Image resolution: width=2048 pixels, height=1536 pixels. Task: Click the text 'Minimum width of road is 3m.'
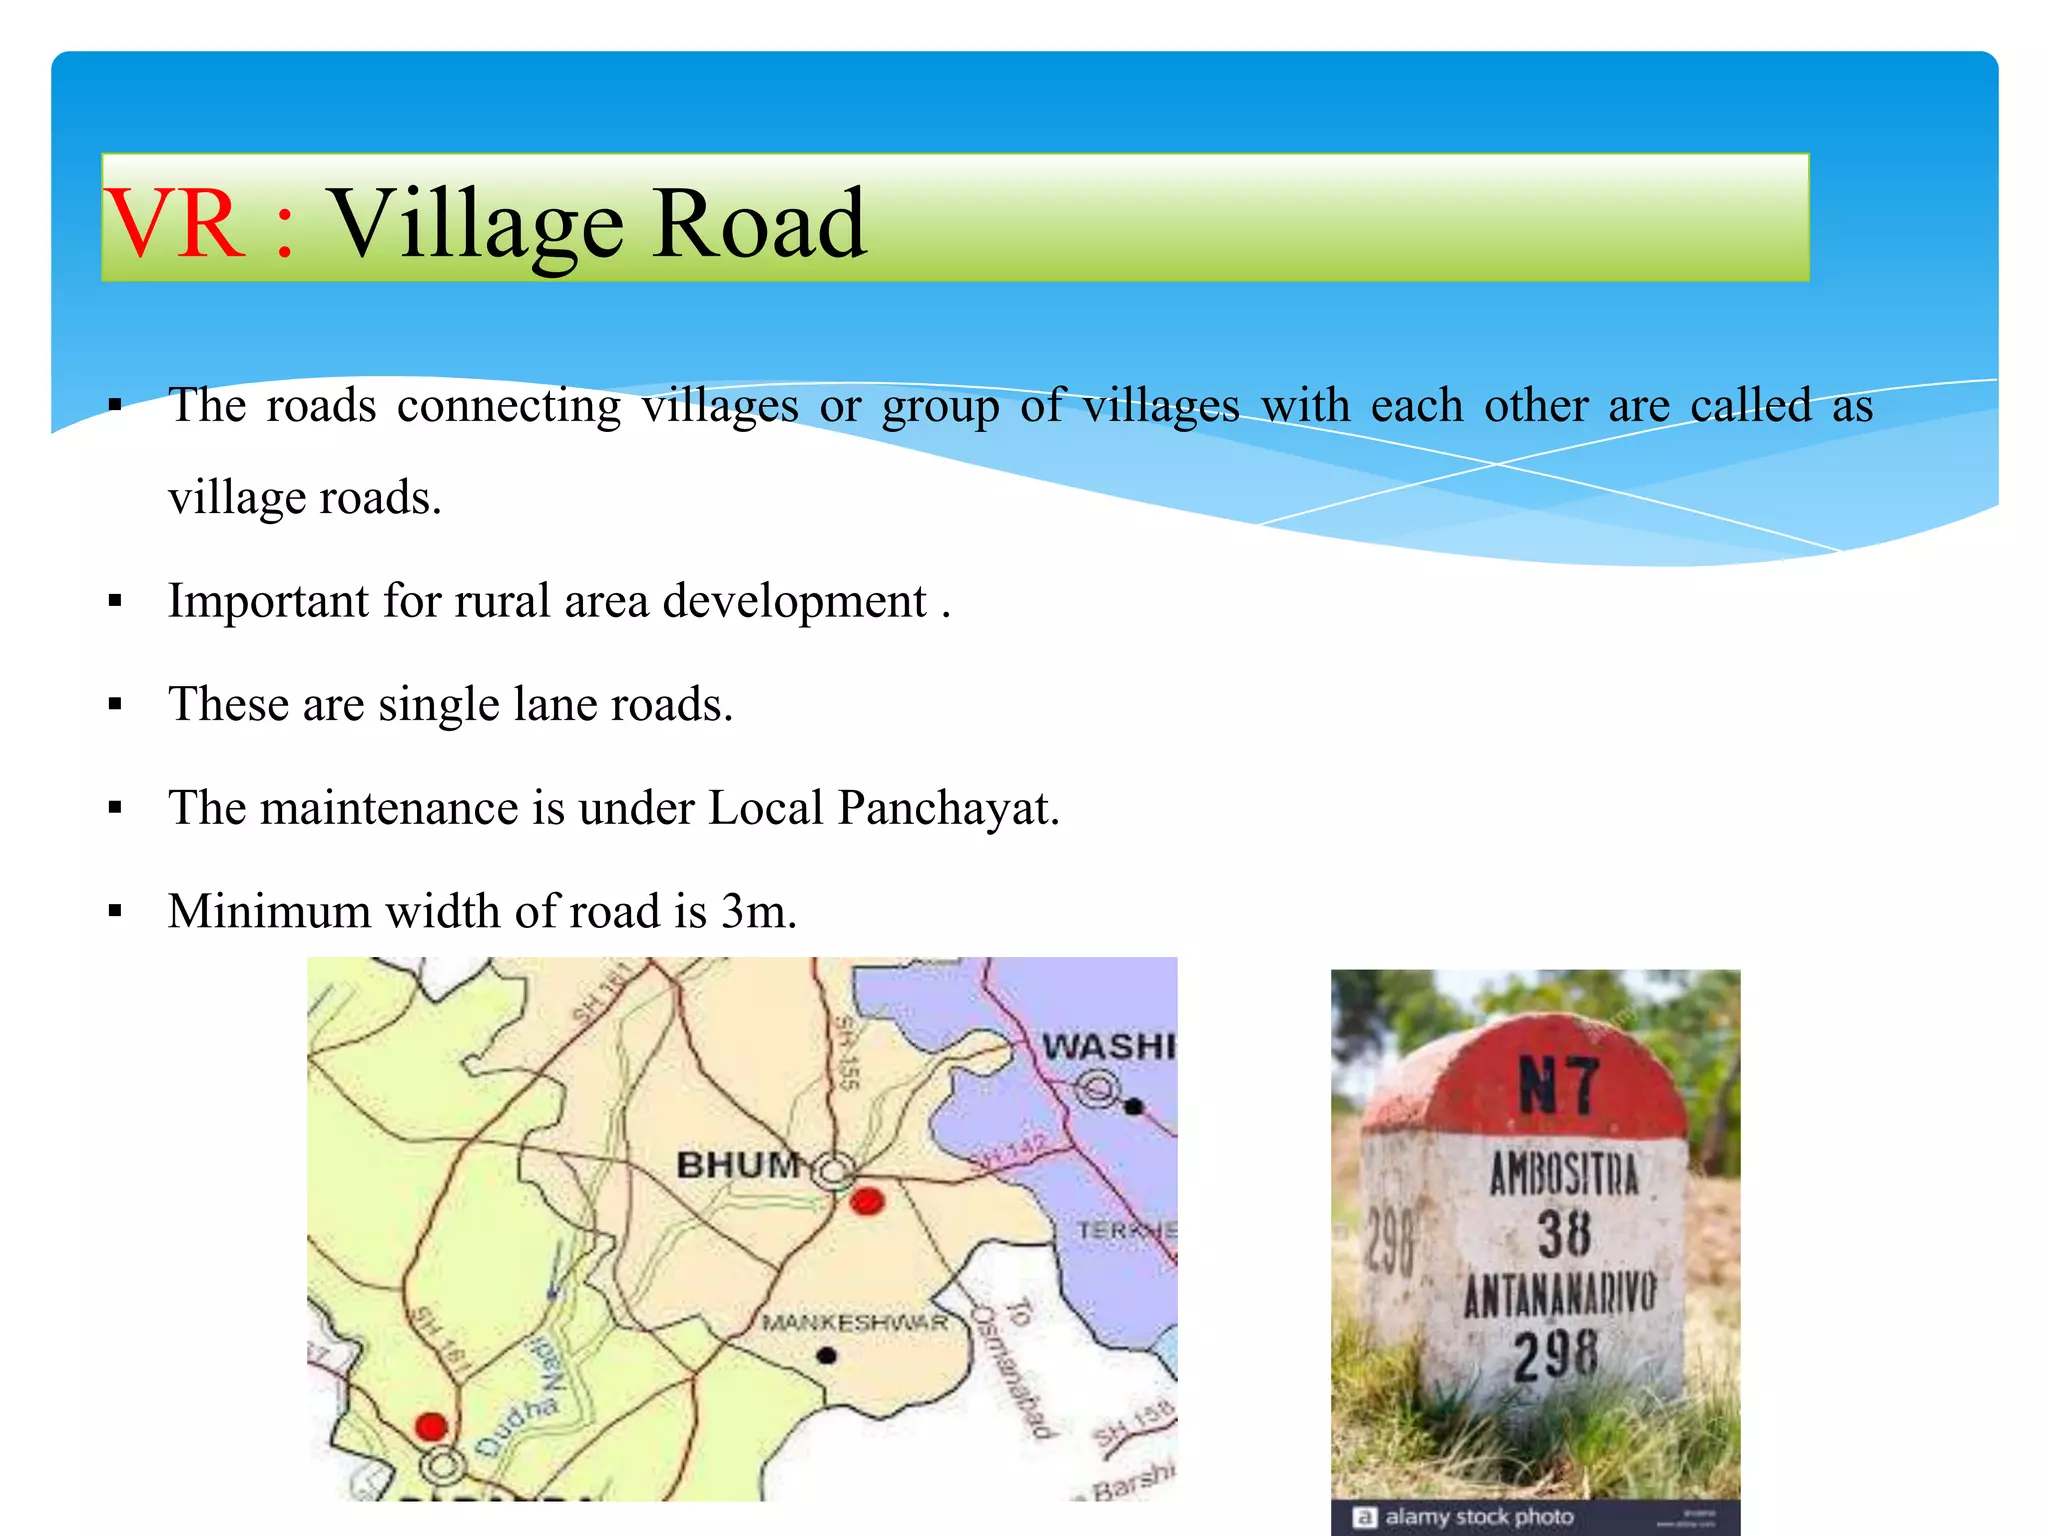coord(483,911)
